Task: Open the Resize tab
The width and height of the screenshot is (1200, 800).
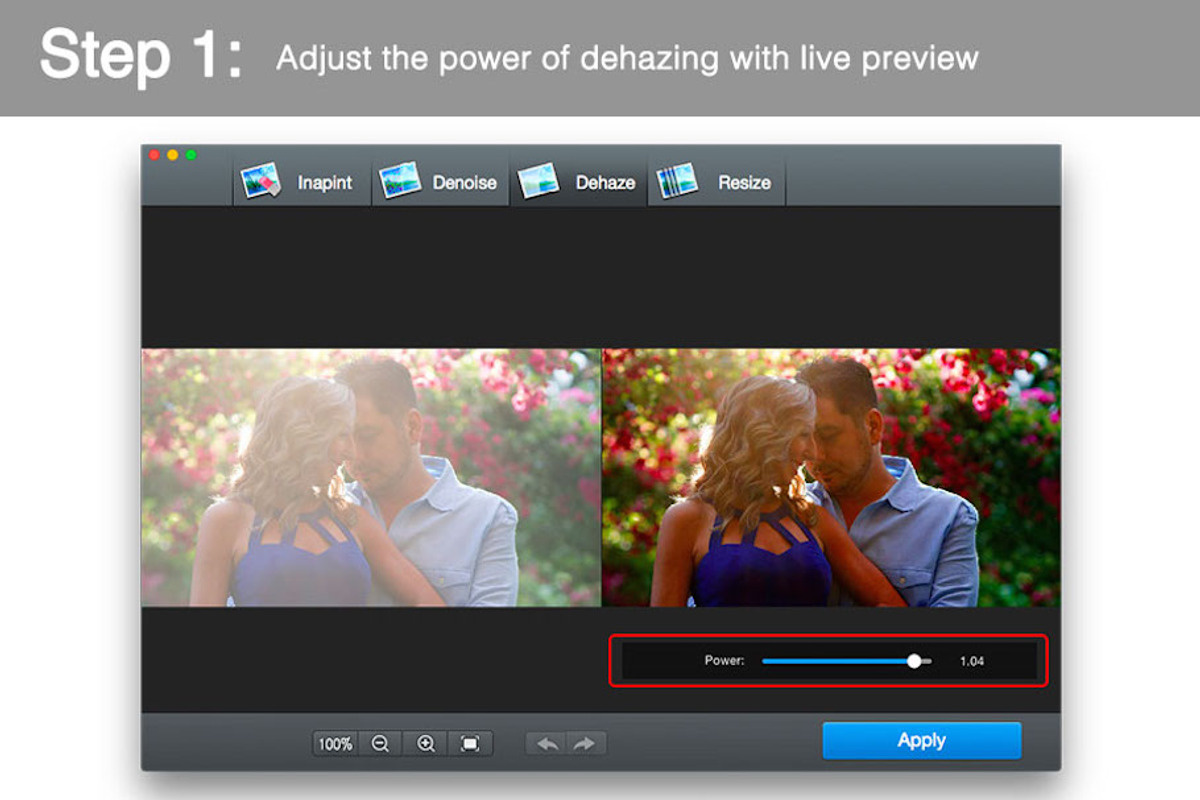Action: coord(717,182)
